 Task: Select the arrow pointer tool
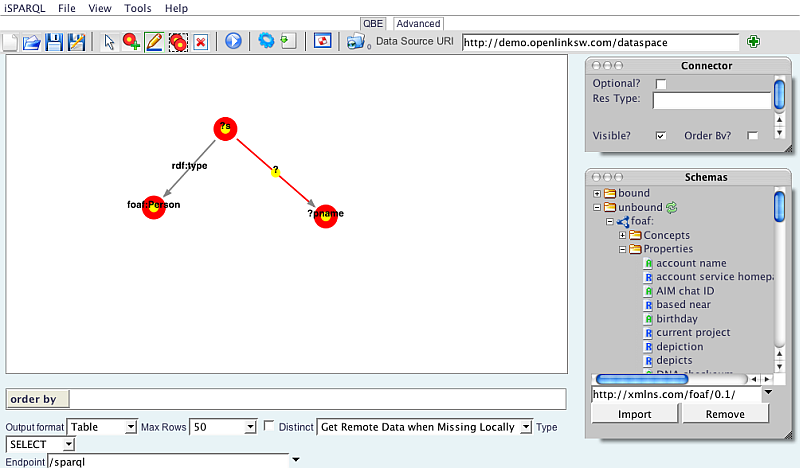tap(109, 42)
